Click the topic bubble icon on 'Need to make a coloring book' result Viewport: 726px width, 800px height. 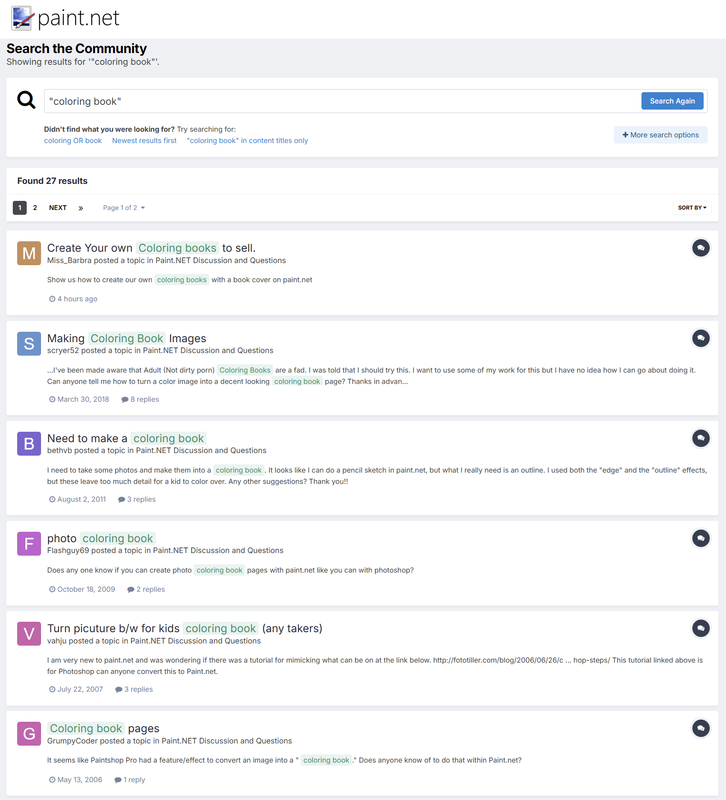[x=700, y=438]
